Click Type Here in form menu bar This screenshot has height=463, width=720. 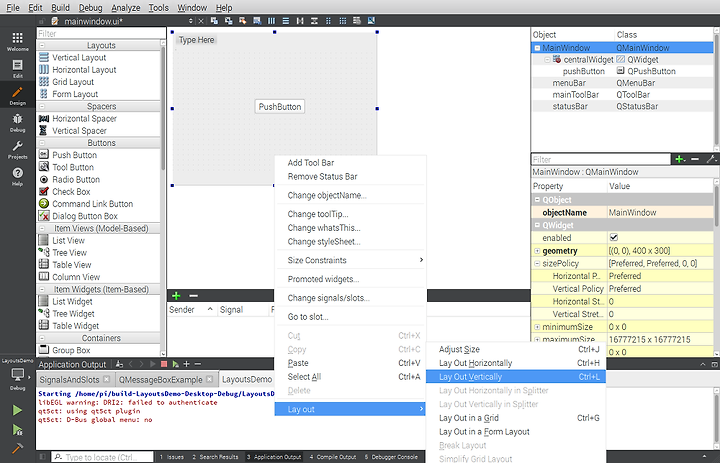197,40
